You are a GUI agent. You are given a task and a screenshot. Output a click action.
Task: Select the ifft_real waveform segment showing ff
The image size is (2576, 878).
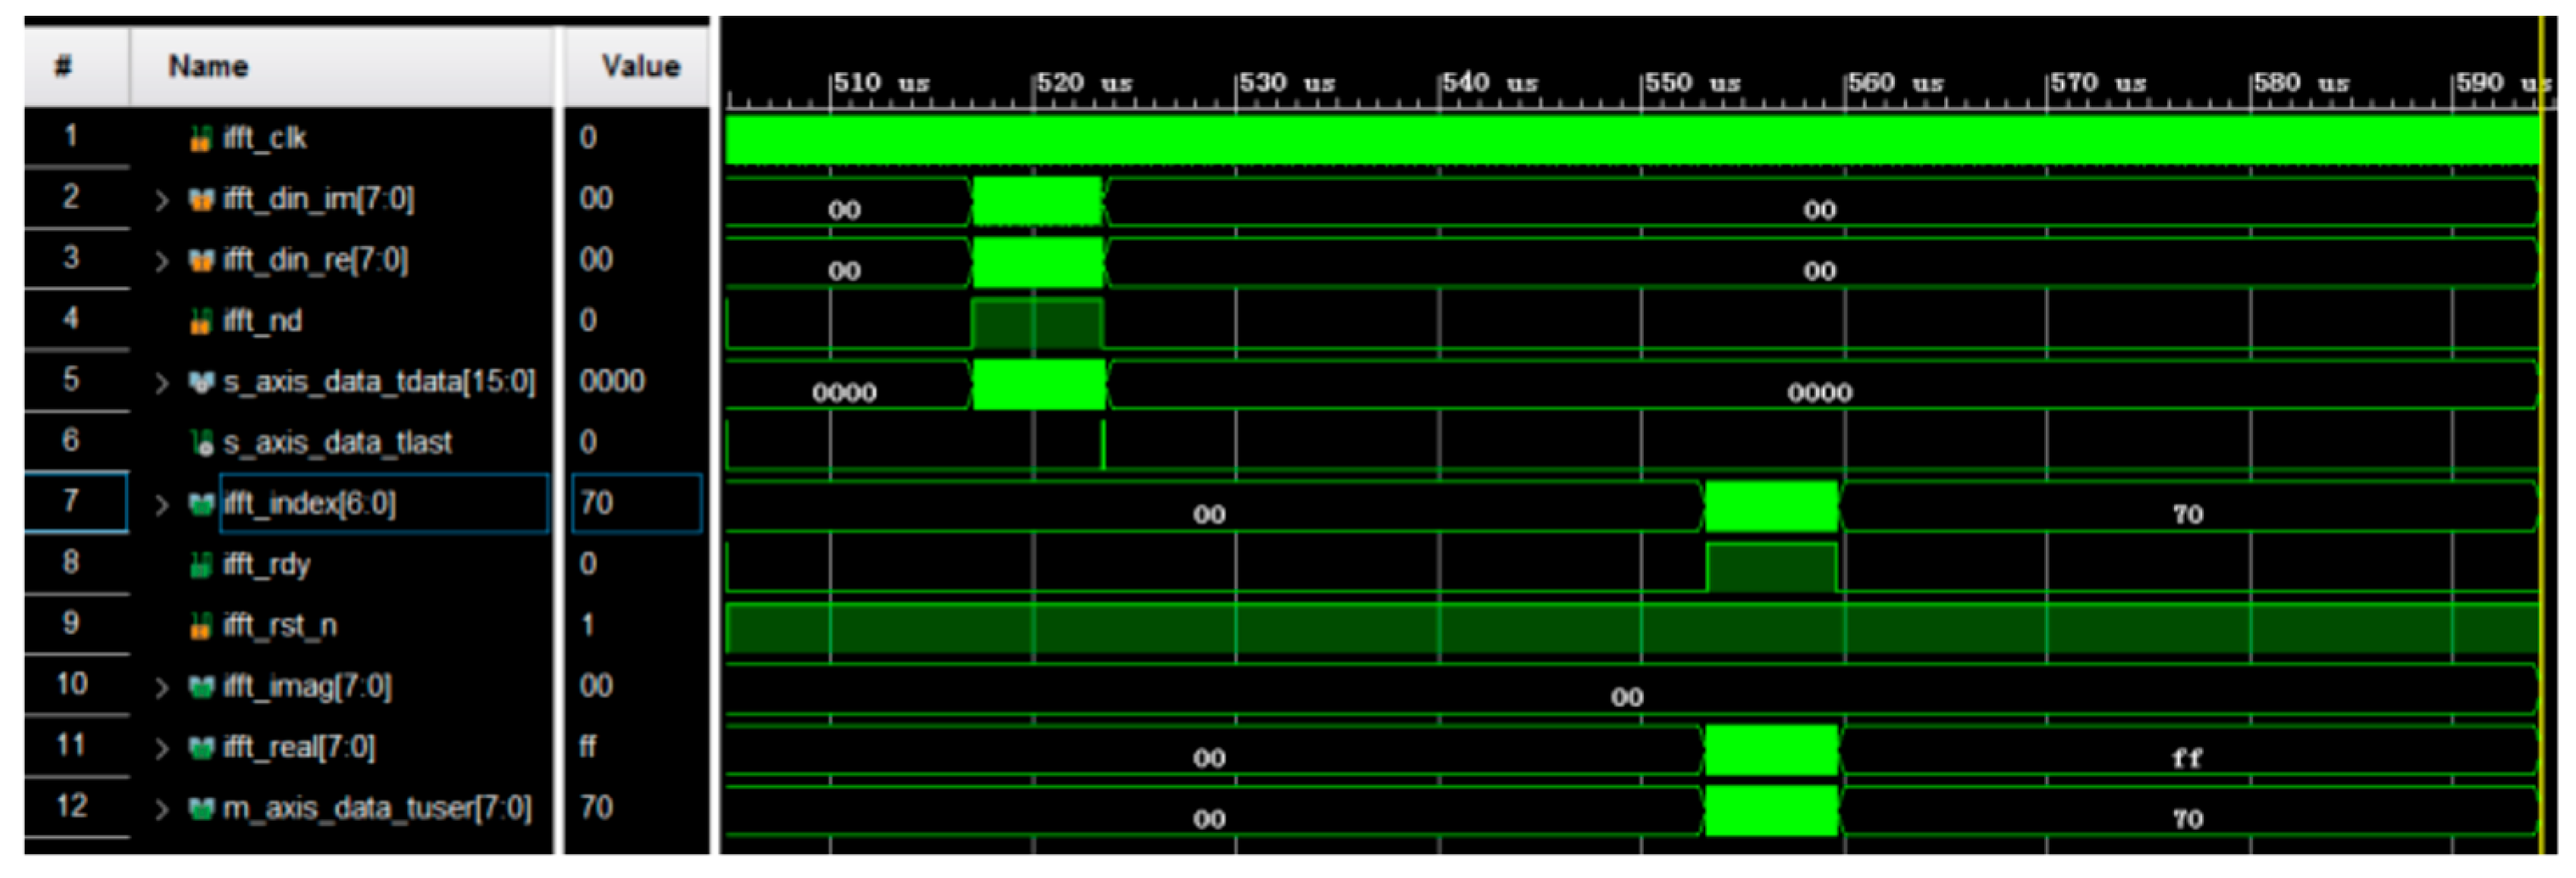pyautogui.click(x=2187, y=757)
